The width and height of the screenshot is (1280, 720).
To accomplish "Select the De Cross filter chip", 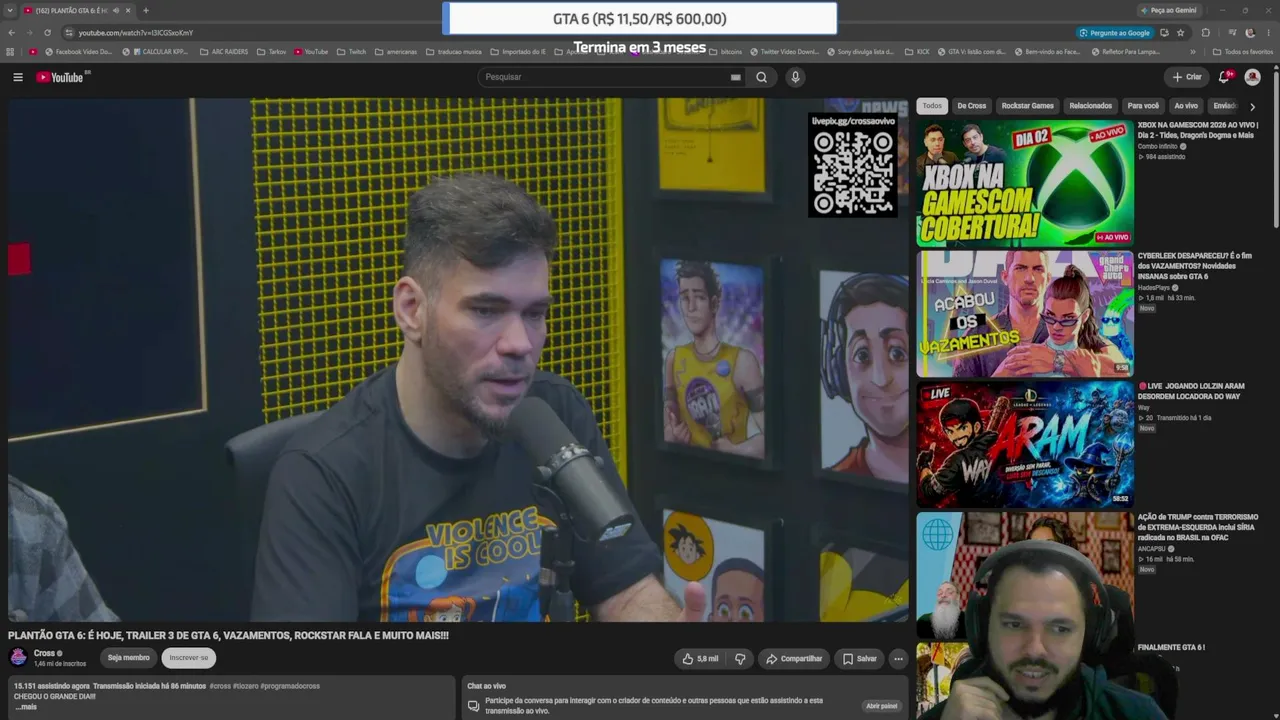I will [x=971, y=106].
